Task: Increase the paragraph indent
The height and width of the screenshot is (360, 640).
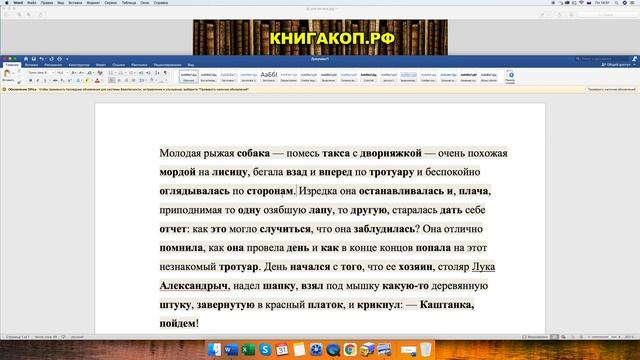Action: 148,73
